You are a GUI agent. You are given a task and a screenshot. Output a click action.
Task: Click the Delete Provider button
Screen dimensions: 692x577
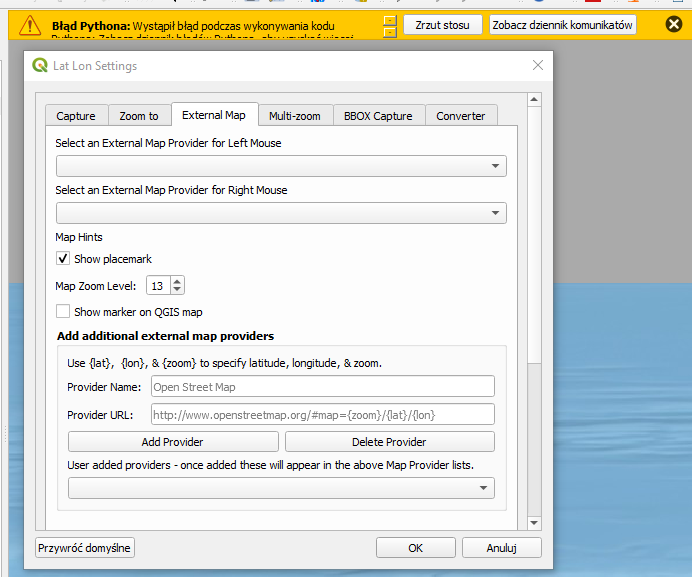(390, 441)
